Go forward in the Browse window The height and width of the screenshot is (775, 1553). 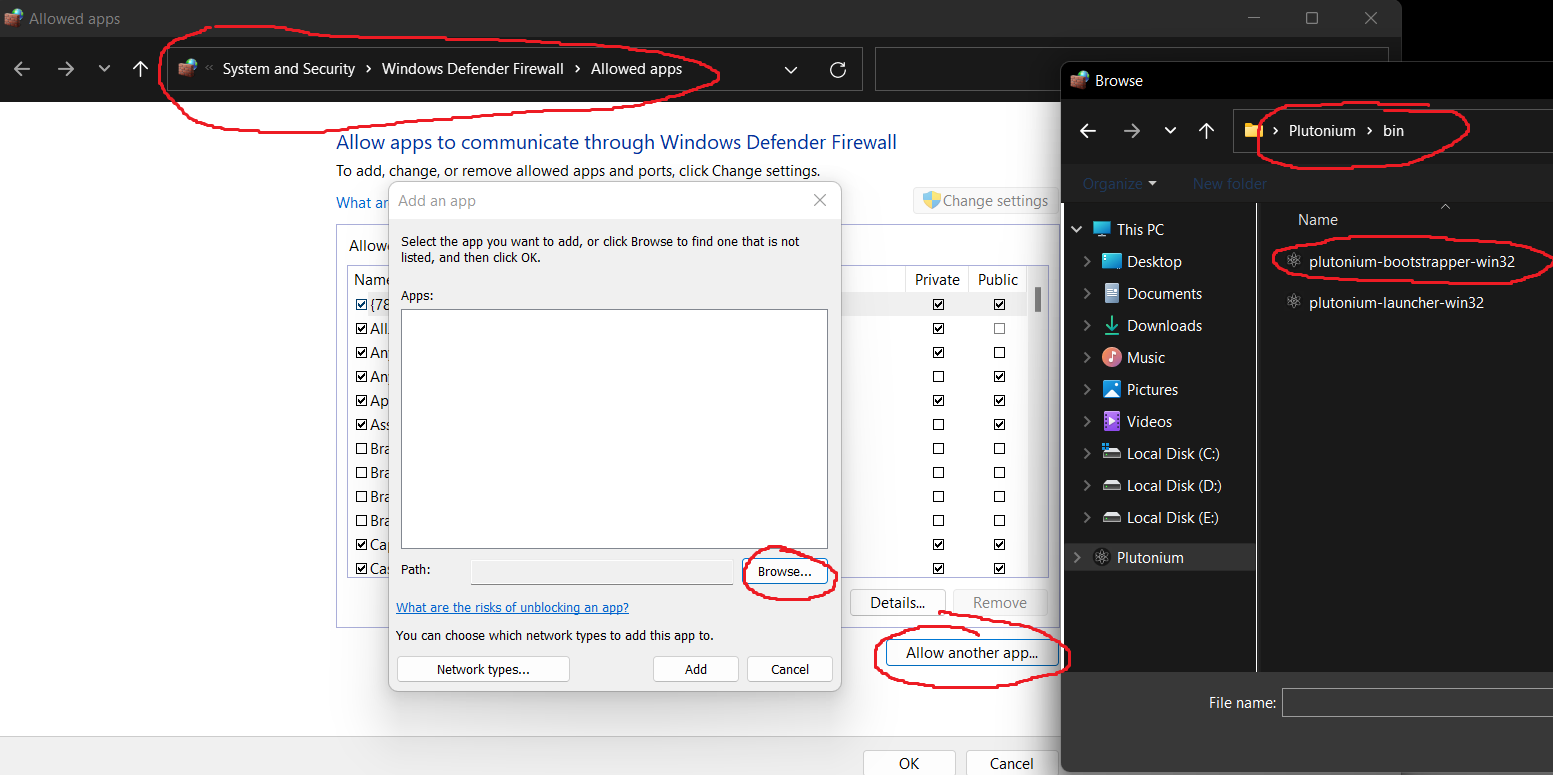coord(1132,131)
